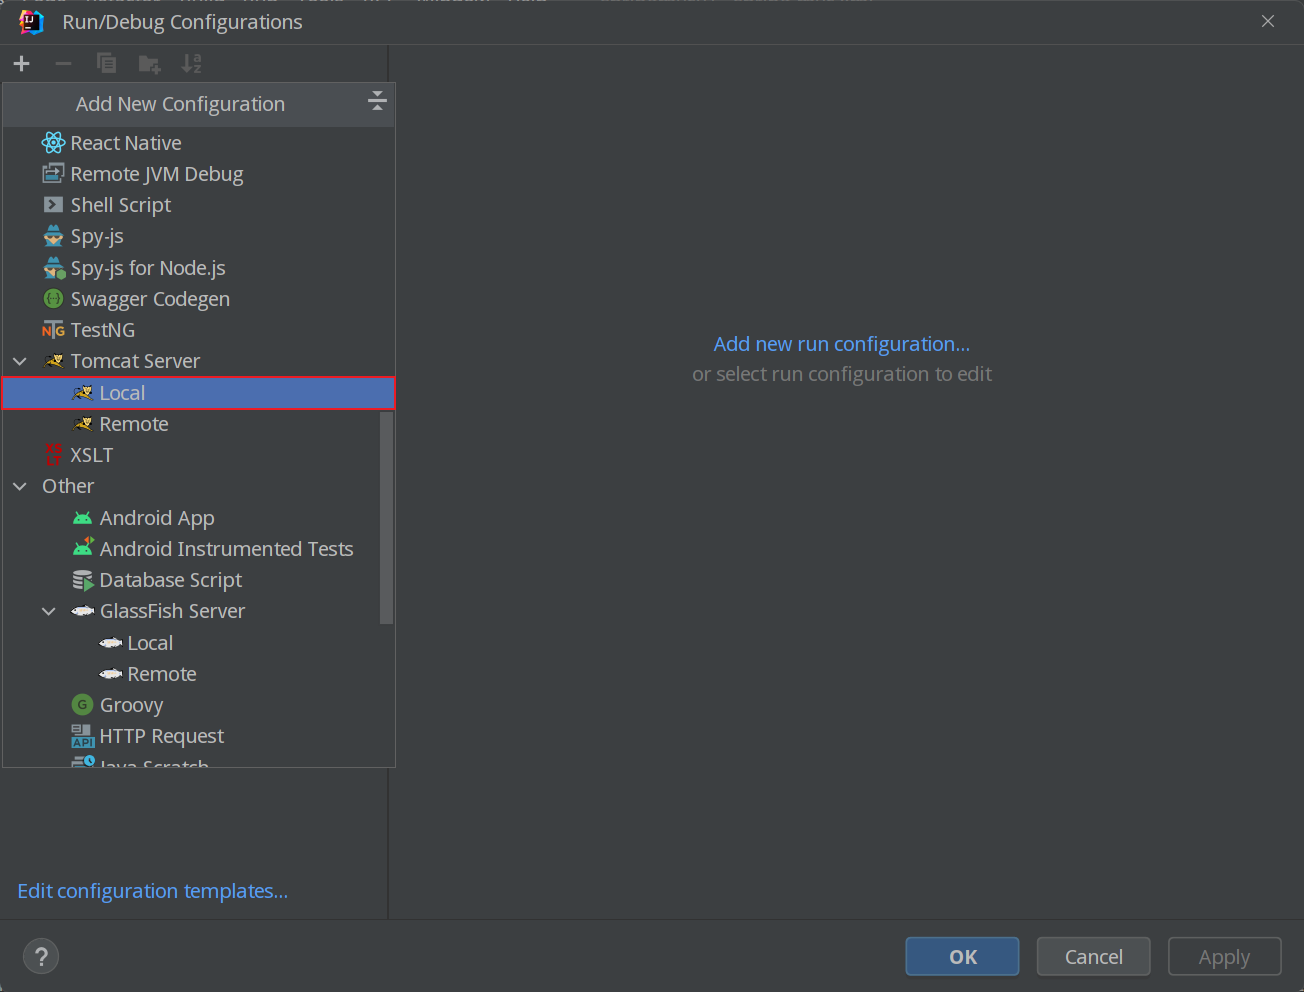Select the React Native icon

tap(53, 143)
